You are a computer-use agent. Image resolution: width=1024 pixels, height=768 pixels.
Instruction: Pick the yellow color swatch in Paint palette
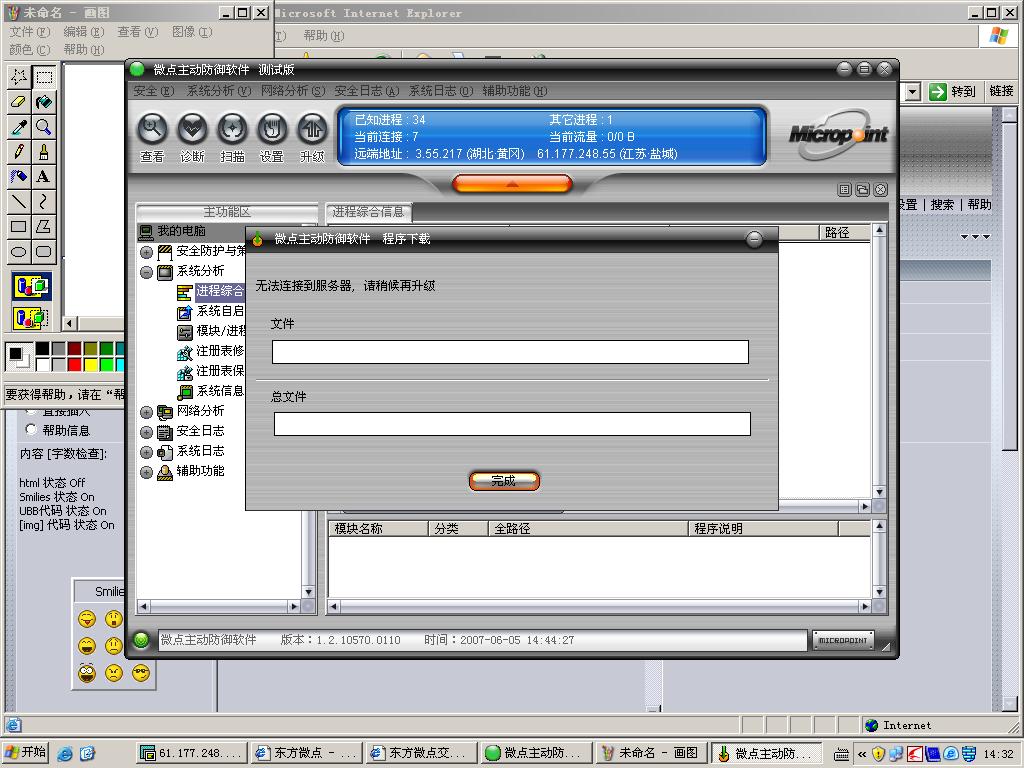(x=91, y=364)
